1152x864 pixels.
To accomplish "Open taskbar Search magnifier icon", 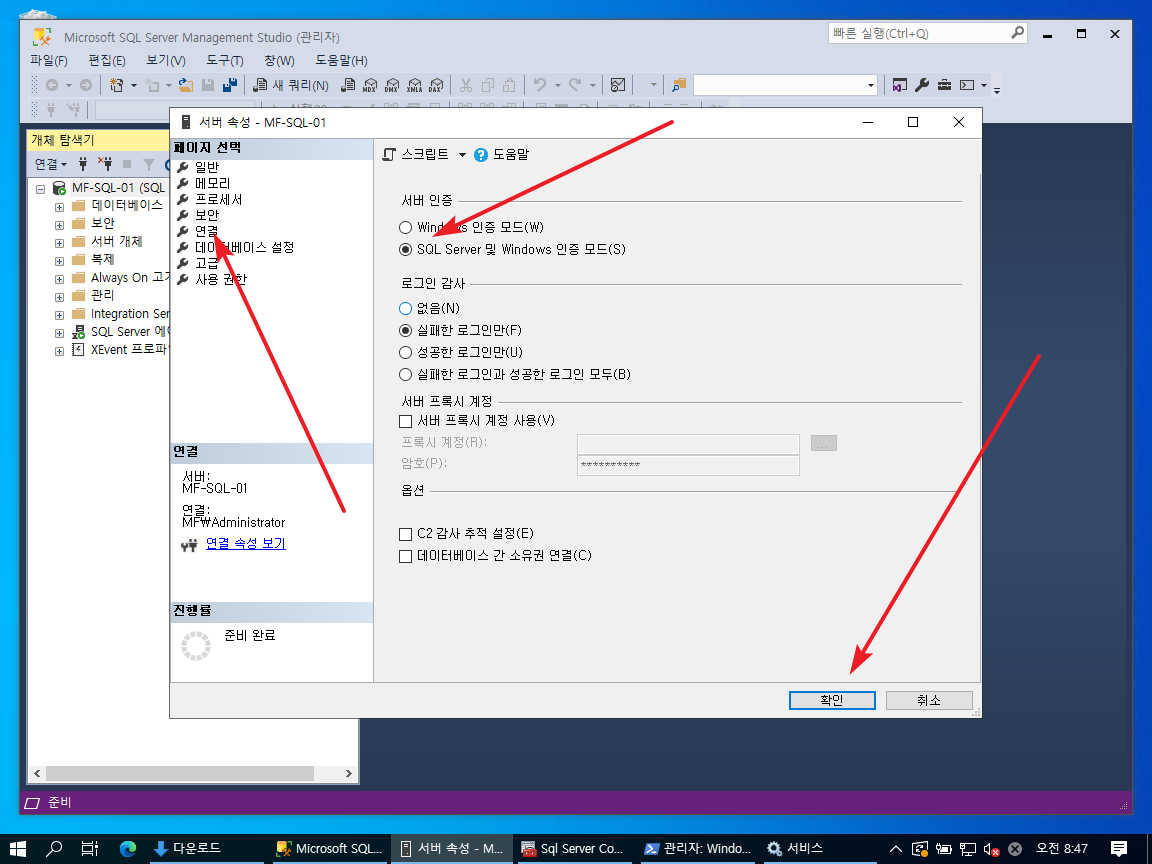I will click(54, 849).
